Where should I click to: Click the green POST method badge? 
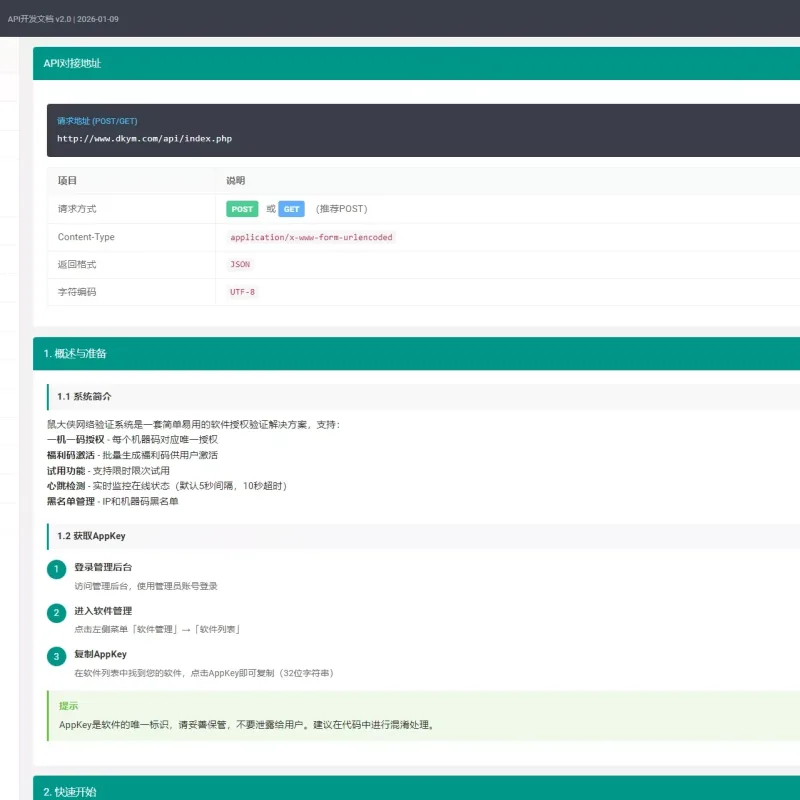coord(242,209)
